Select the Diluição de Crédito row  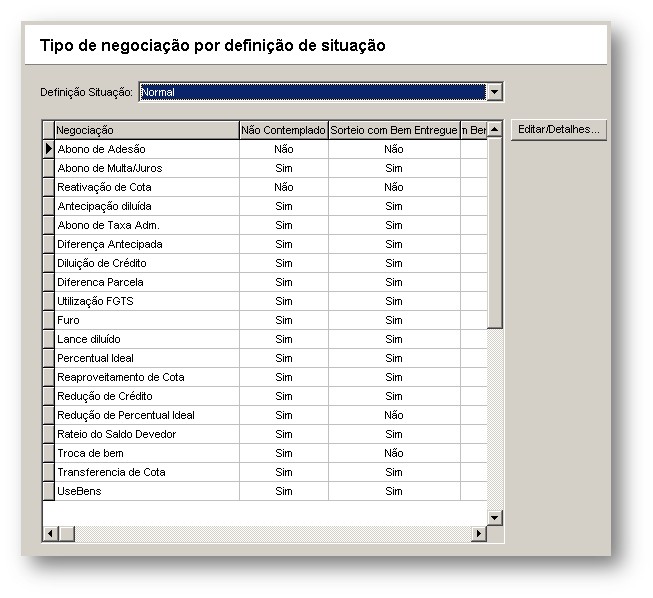point(265,263)
